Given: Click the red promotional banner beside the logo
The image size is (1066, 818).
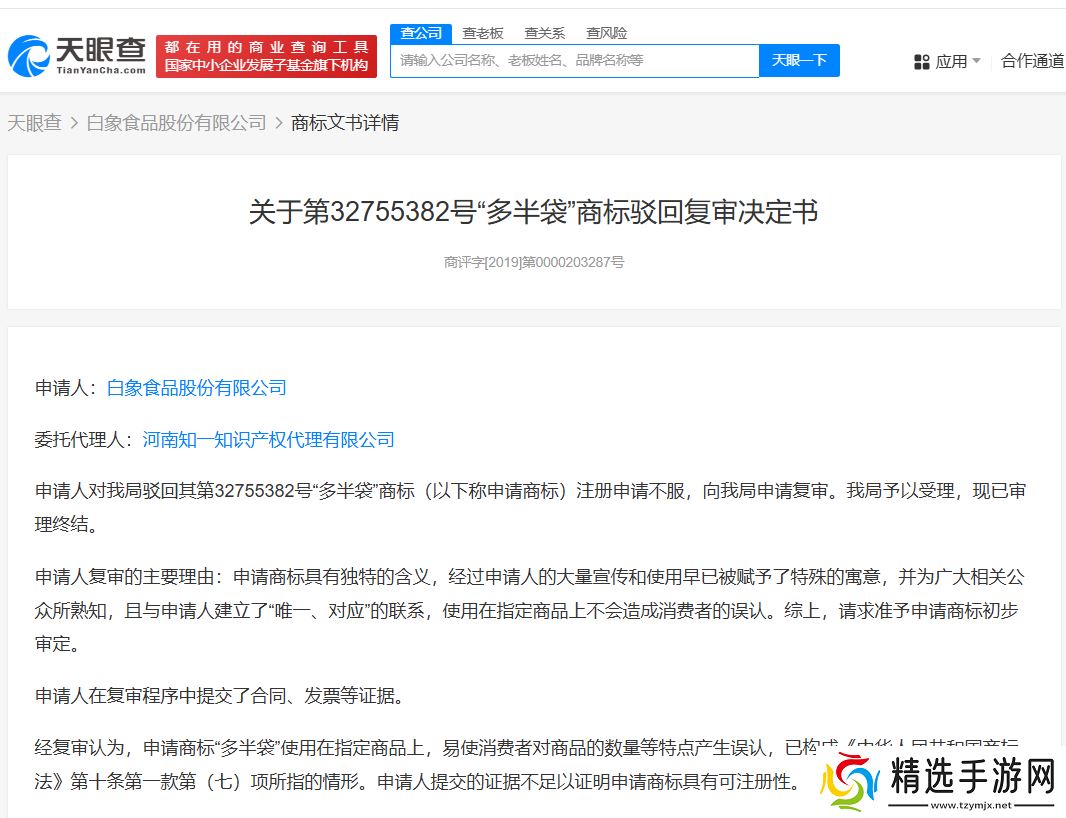Looking at the screenshot, I should 266,56.
